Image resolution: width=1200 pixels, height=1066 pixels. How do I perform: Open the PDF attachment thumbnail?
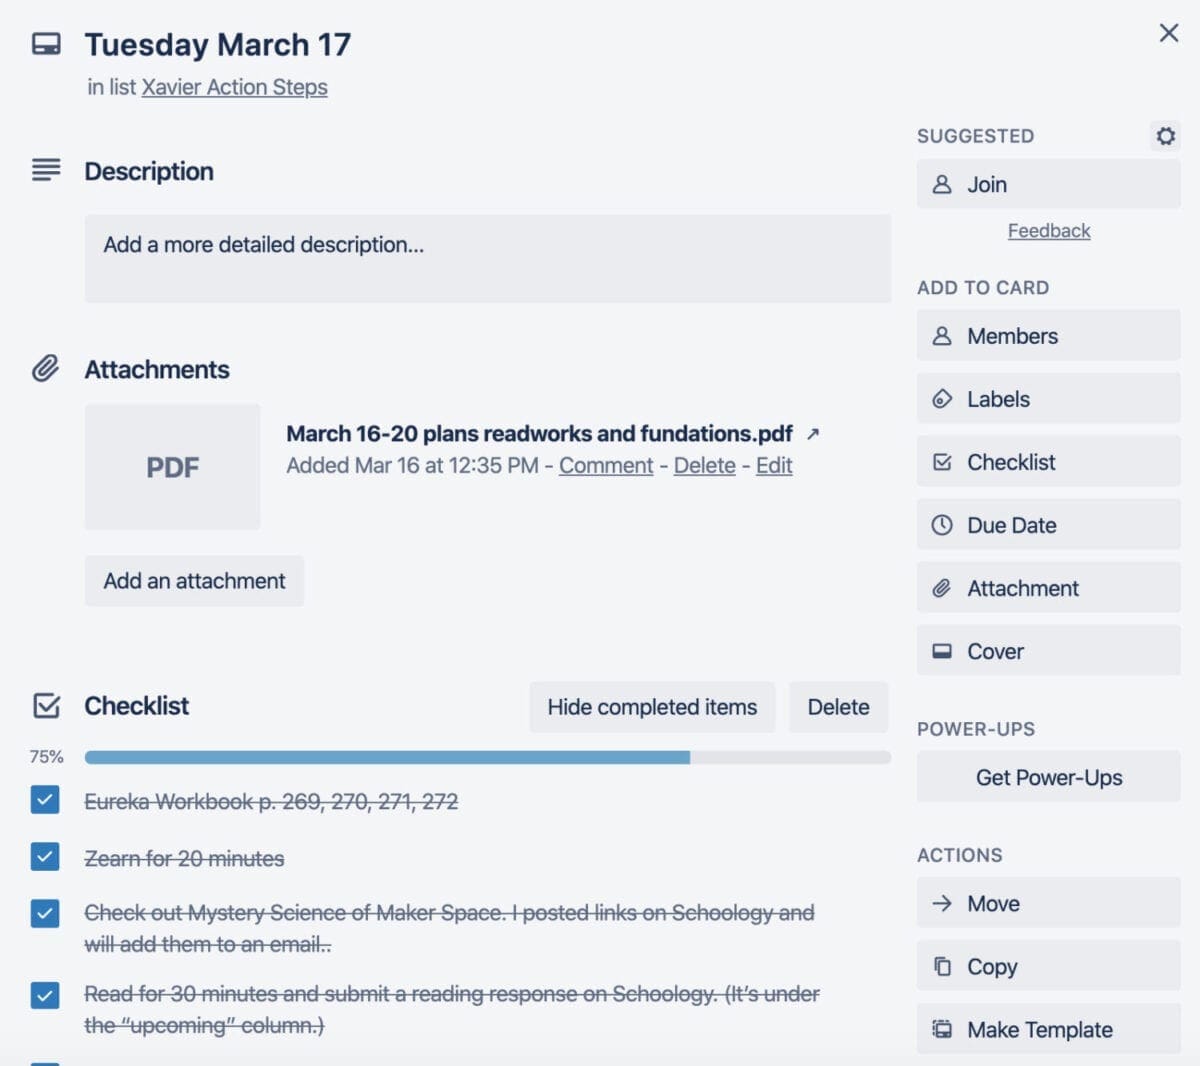(x=172, y=467)
